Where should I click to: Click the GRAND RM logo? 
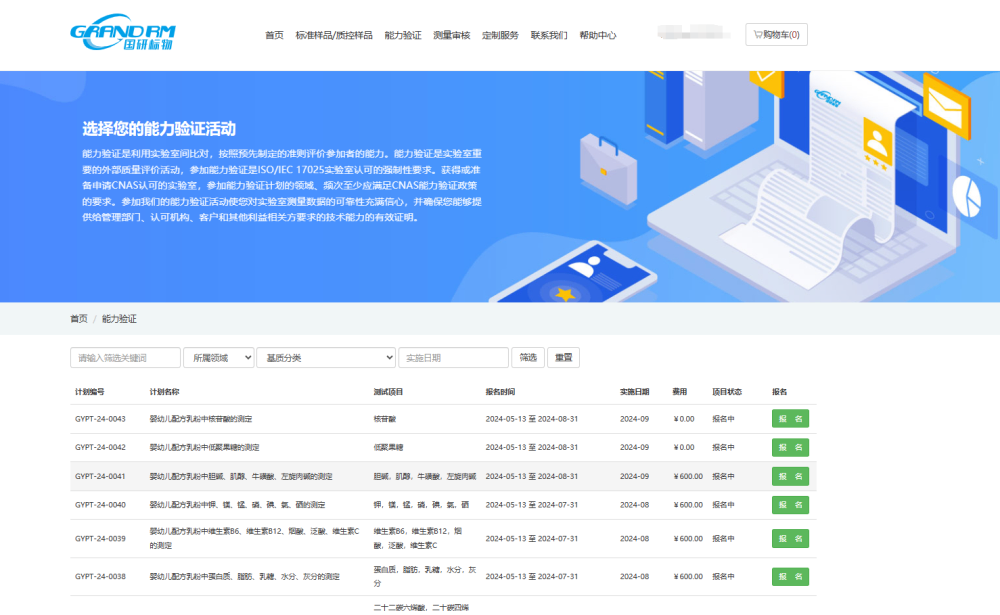point(122,35)
